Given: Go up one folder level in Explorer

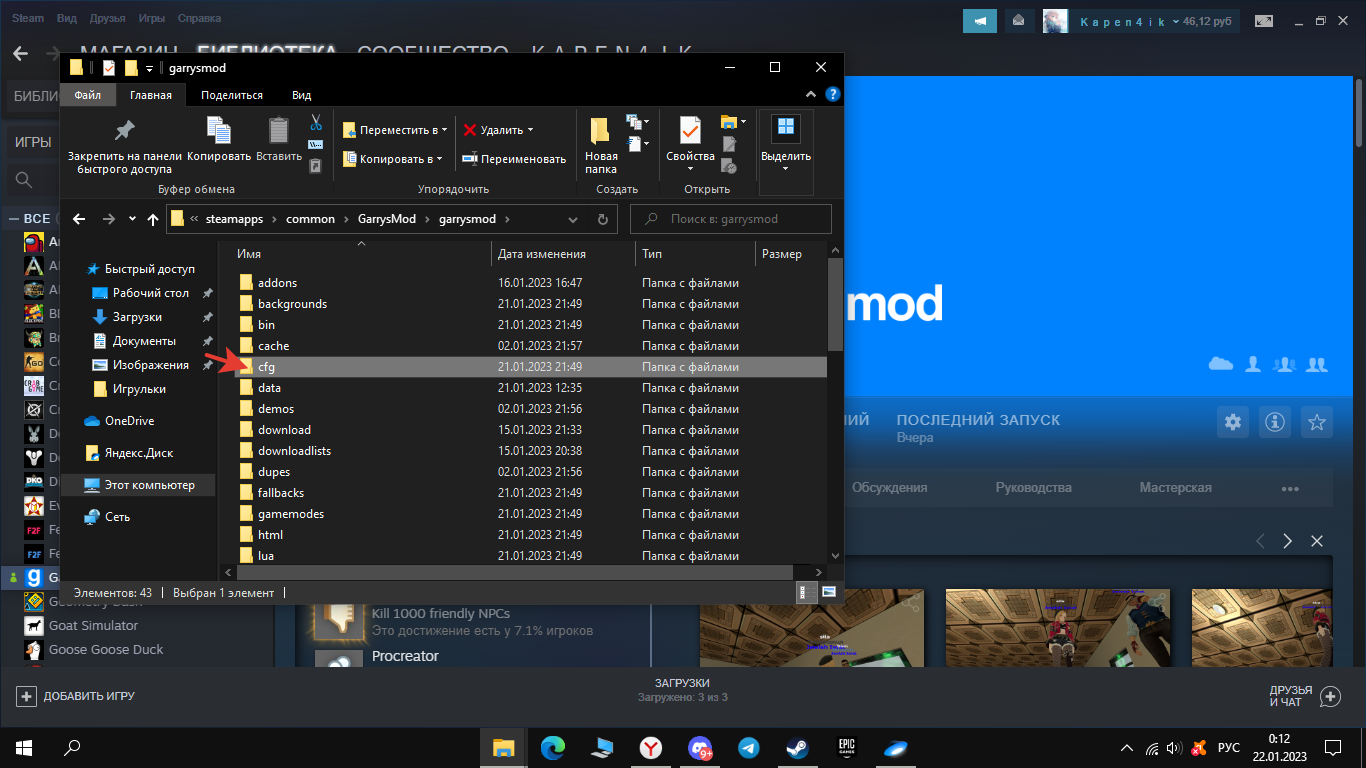Looking at the screenshot, I should tap(153, 219).
